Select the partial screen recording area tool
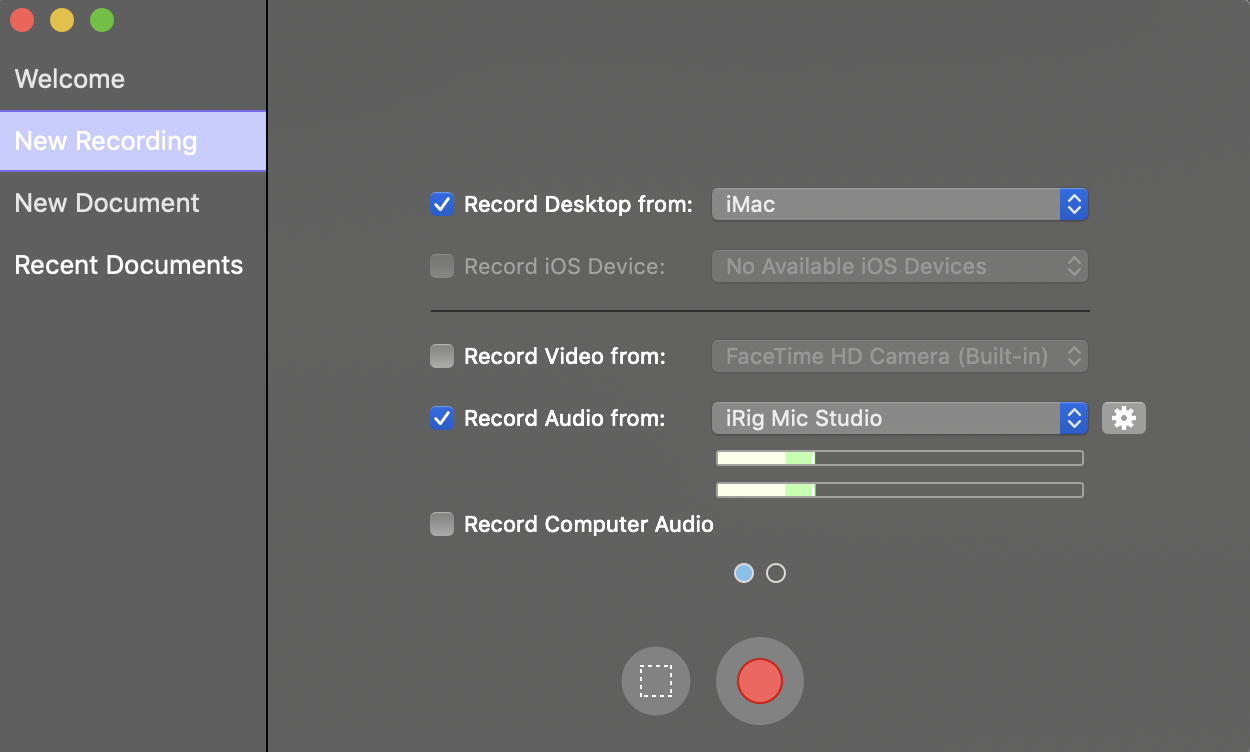This screenshot has width=1250, height=752. 656,681
